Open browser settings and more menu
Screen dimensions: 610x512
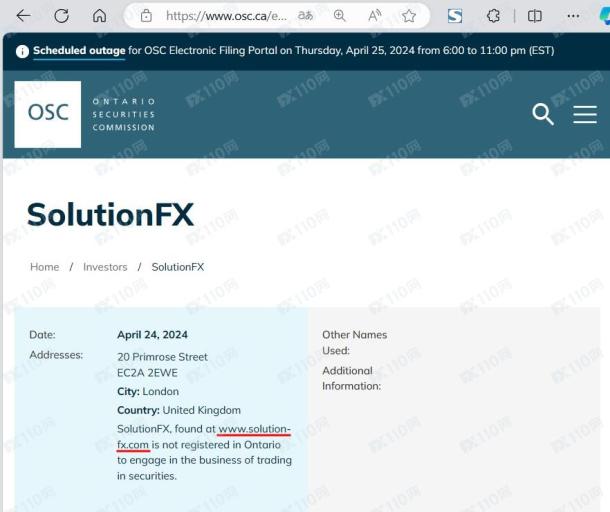tap(573, 16)
